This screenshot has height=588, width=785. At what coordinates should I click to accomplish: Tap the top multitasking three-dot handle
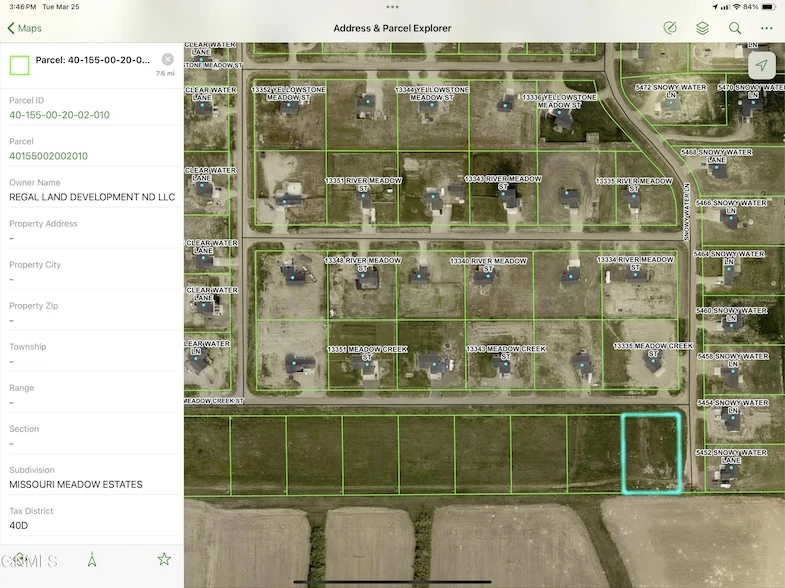pyautogui.click(x=392, y=6)
